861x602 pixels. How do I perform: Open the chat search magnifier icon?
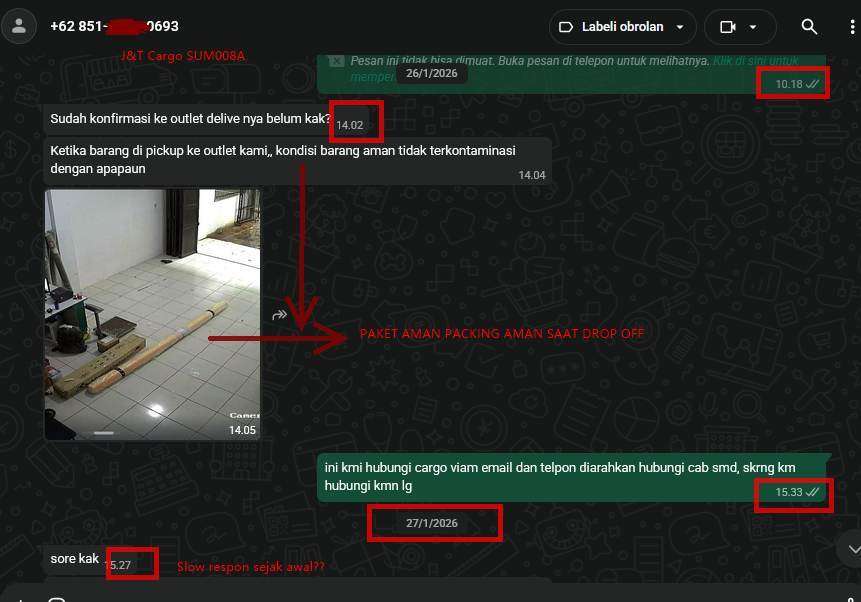809,27
